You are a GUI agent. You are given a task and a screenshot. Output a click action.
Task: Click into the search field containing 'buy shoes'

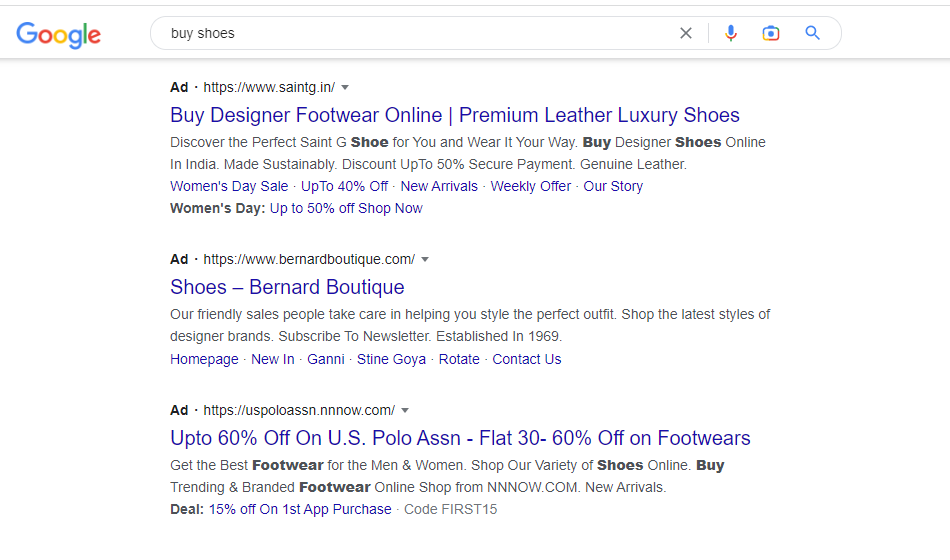pos(420,33)
